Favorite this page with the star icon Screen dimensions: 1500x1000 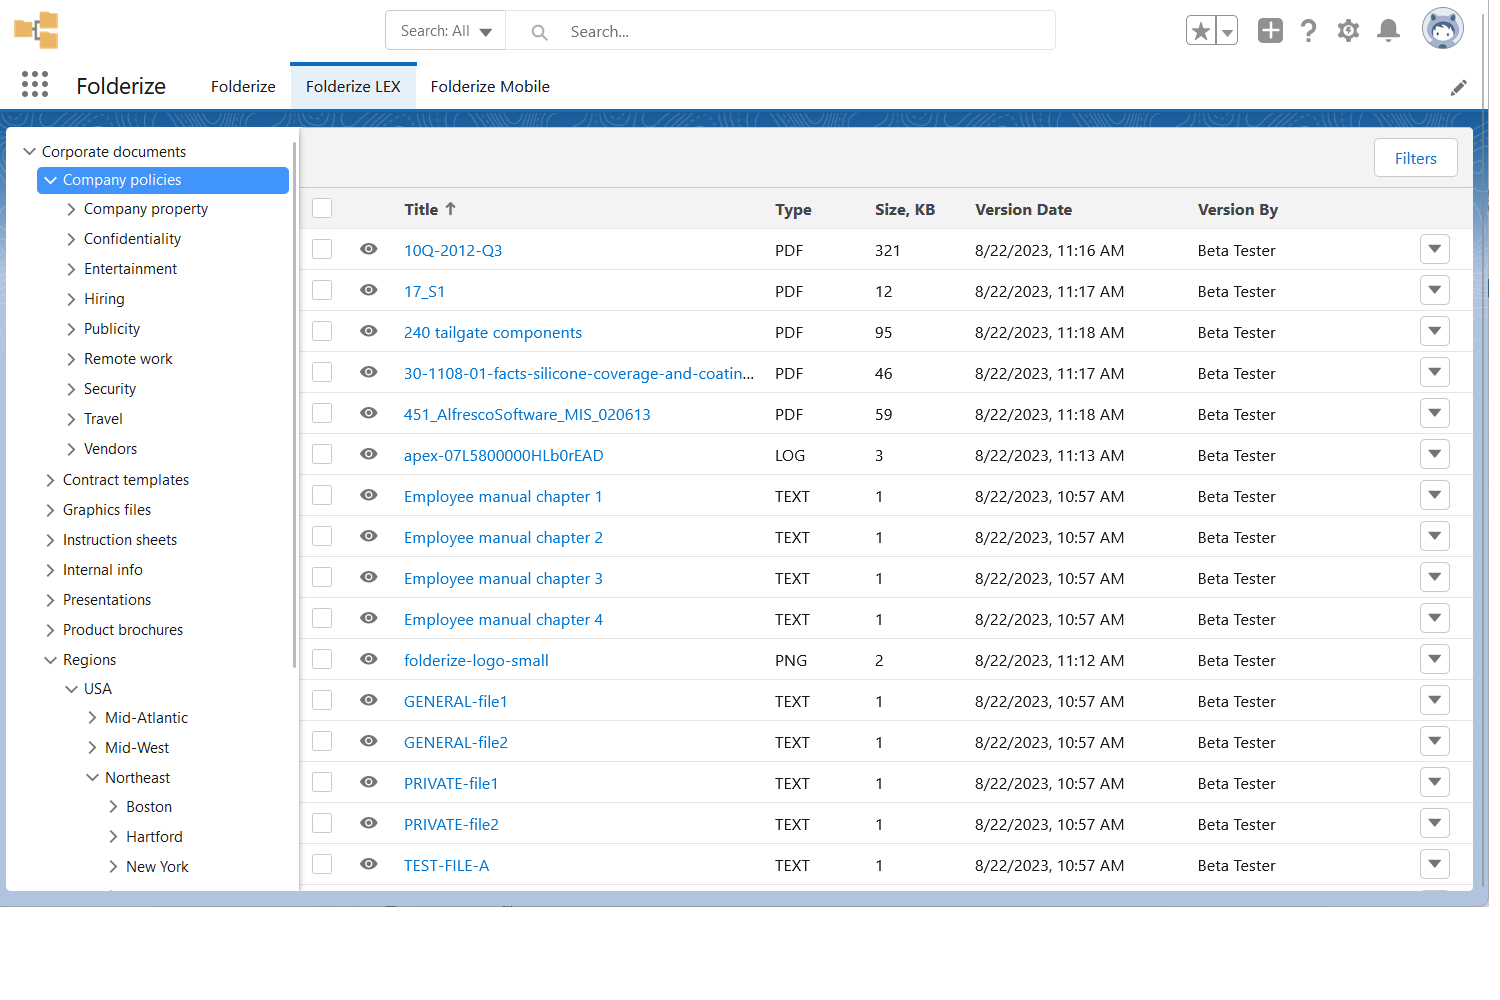click(1200, 31)
